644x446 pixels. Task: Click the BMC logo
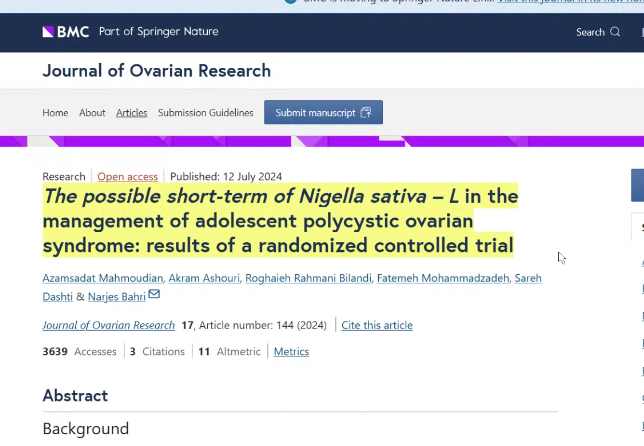(66, 32)
